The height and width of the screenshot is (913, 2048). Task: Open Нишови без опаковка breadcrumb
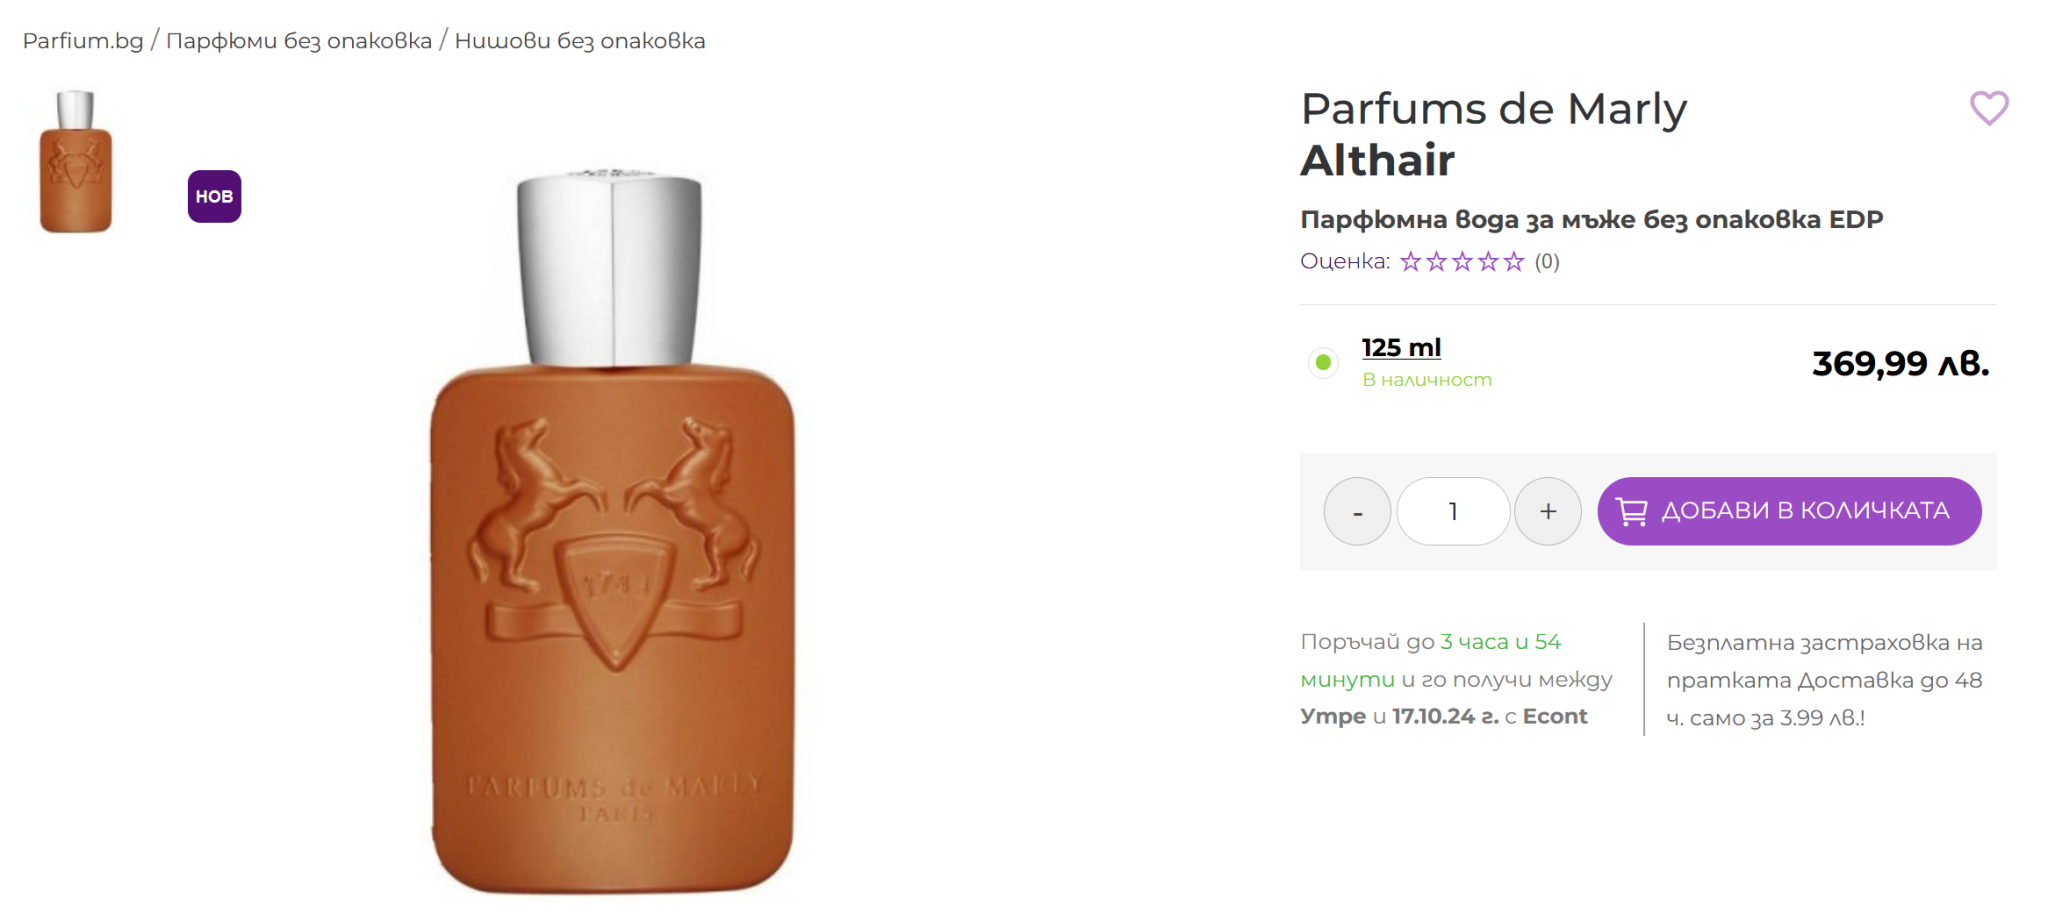click(580, 41)
